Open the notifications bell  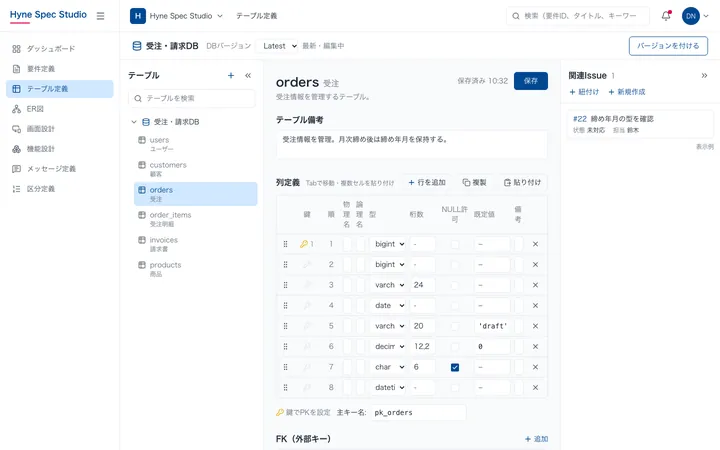666,16
